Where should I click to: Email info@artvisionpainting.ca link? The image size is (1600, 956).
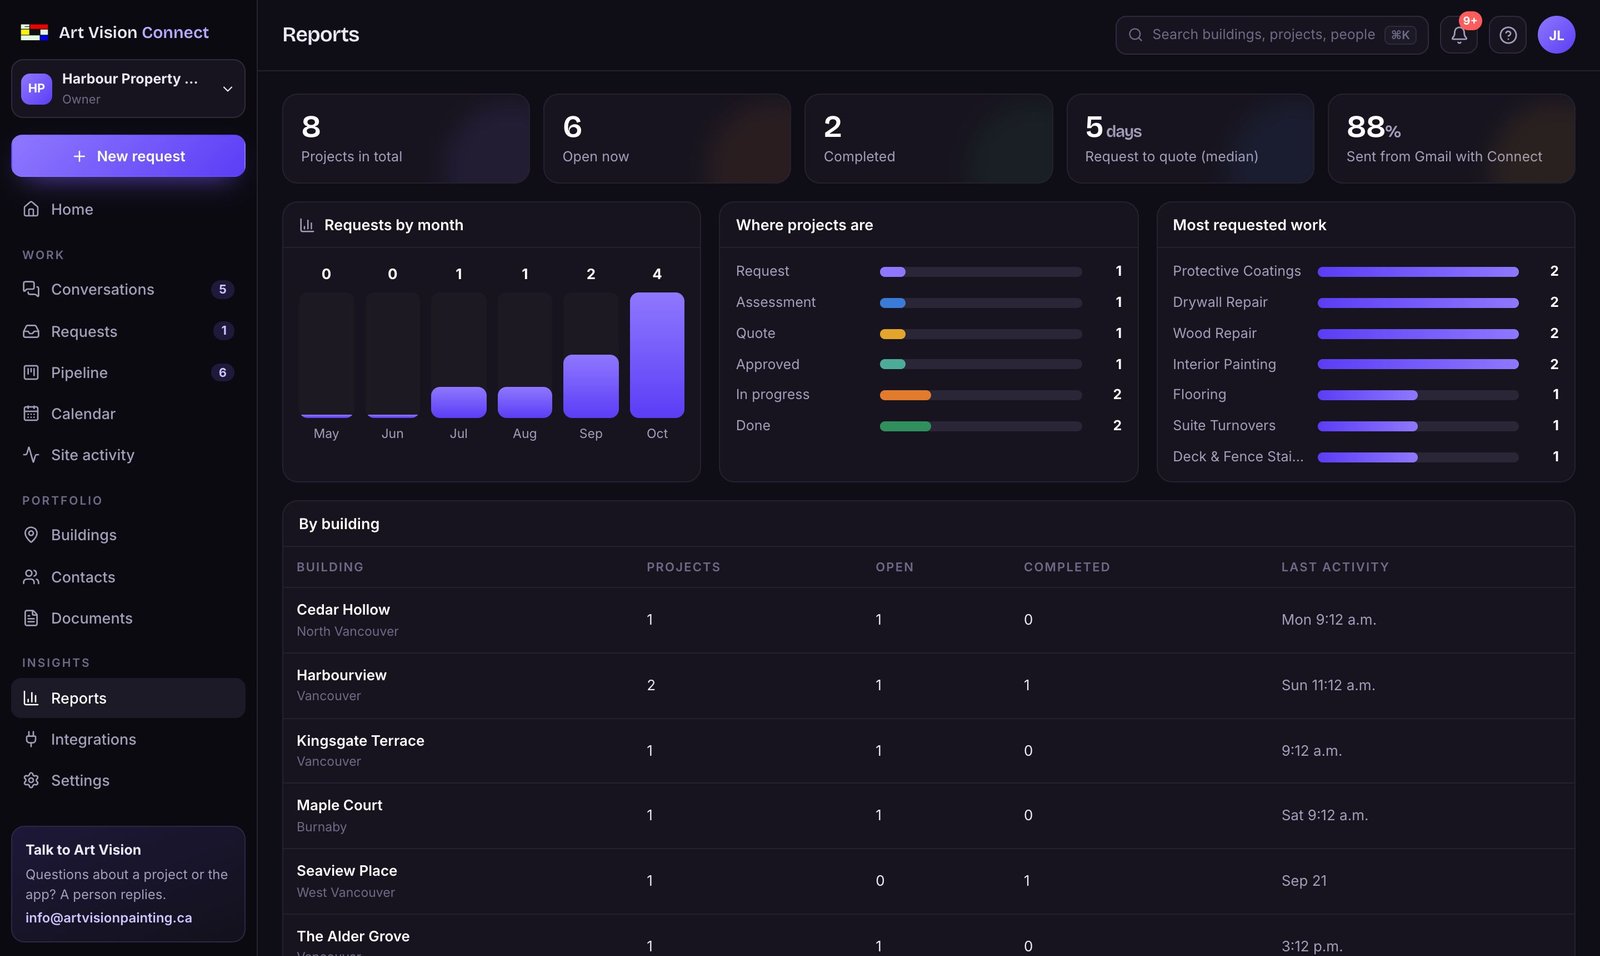[109, 918]
